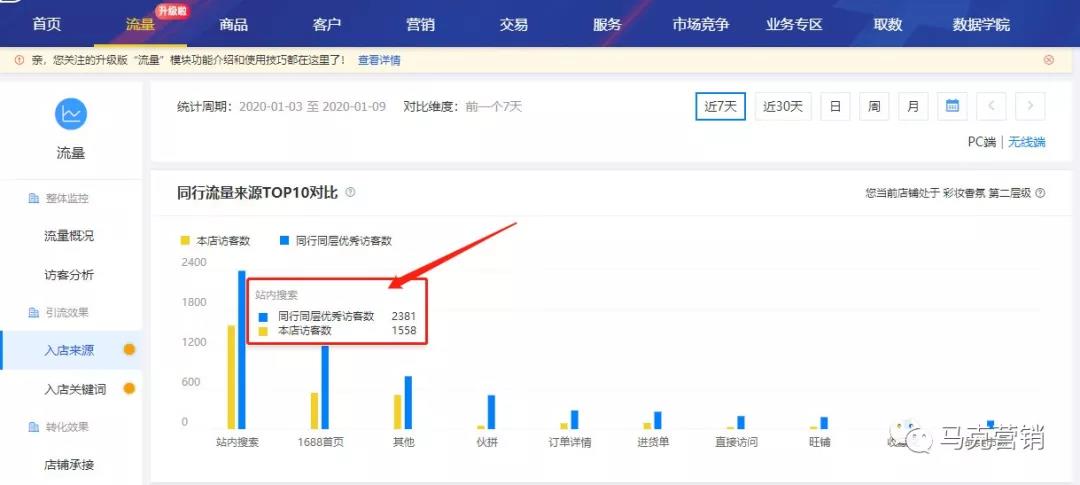Click the next period arrow
This screenshot has width=1080, height=485.
point(1030,106)
